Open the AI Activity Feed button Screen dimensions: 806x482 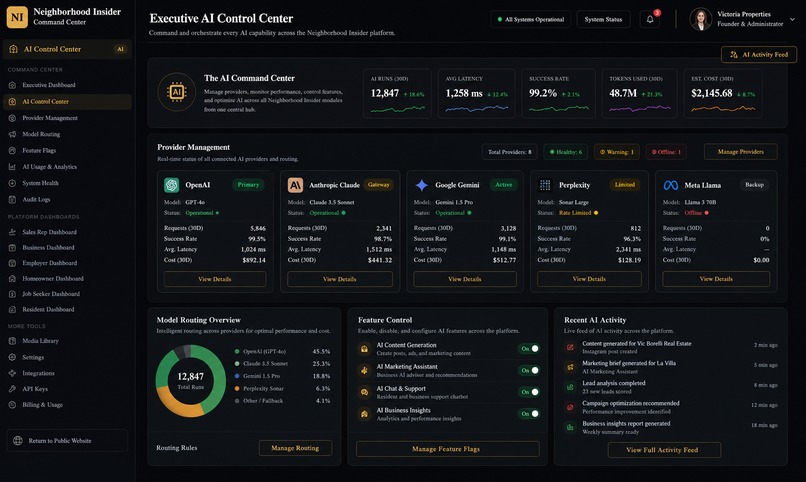pyautogui.click(x=759, y=54)
